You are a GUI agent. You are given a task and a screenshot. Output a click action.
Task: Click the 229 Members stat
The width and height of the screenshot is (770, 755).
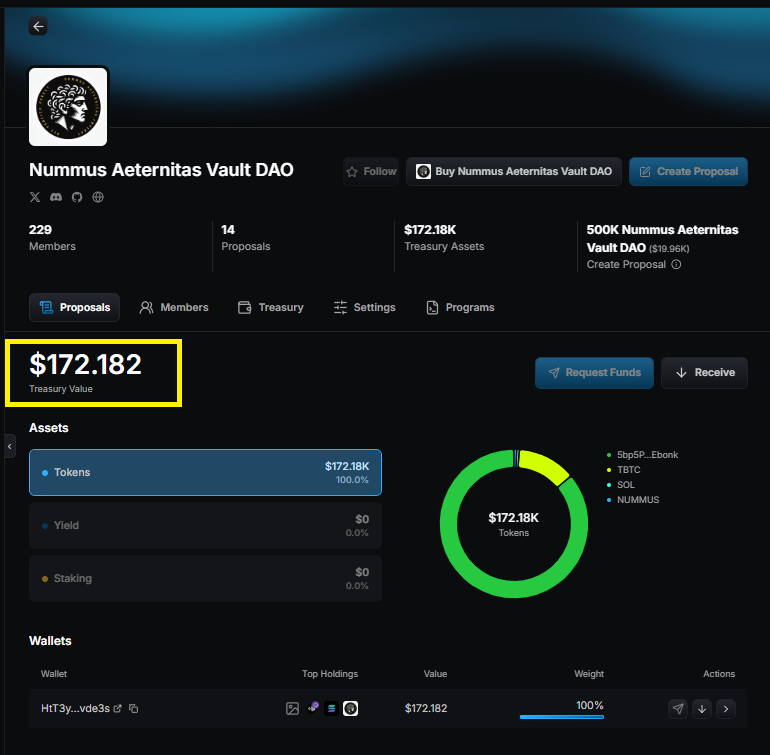point(52,238)
